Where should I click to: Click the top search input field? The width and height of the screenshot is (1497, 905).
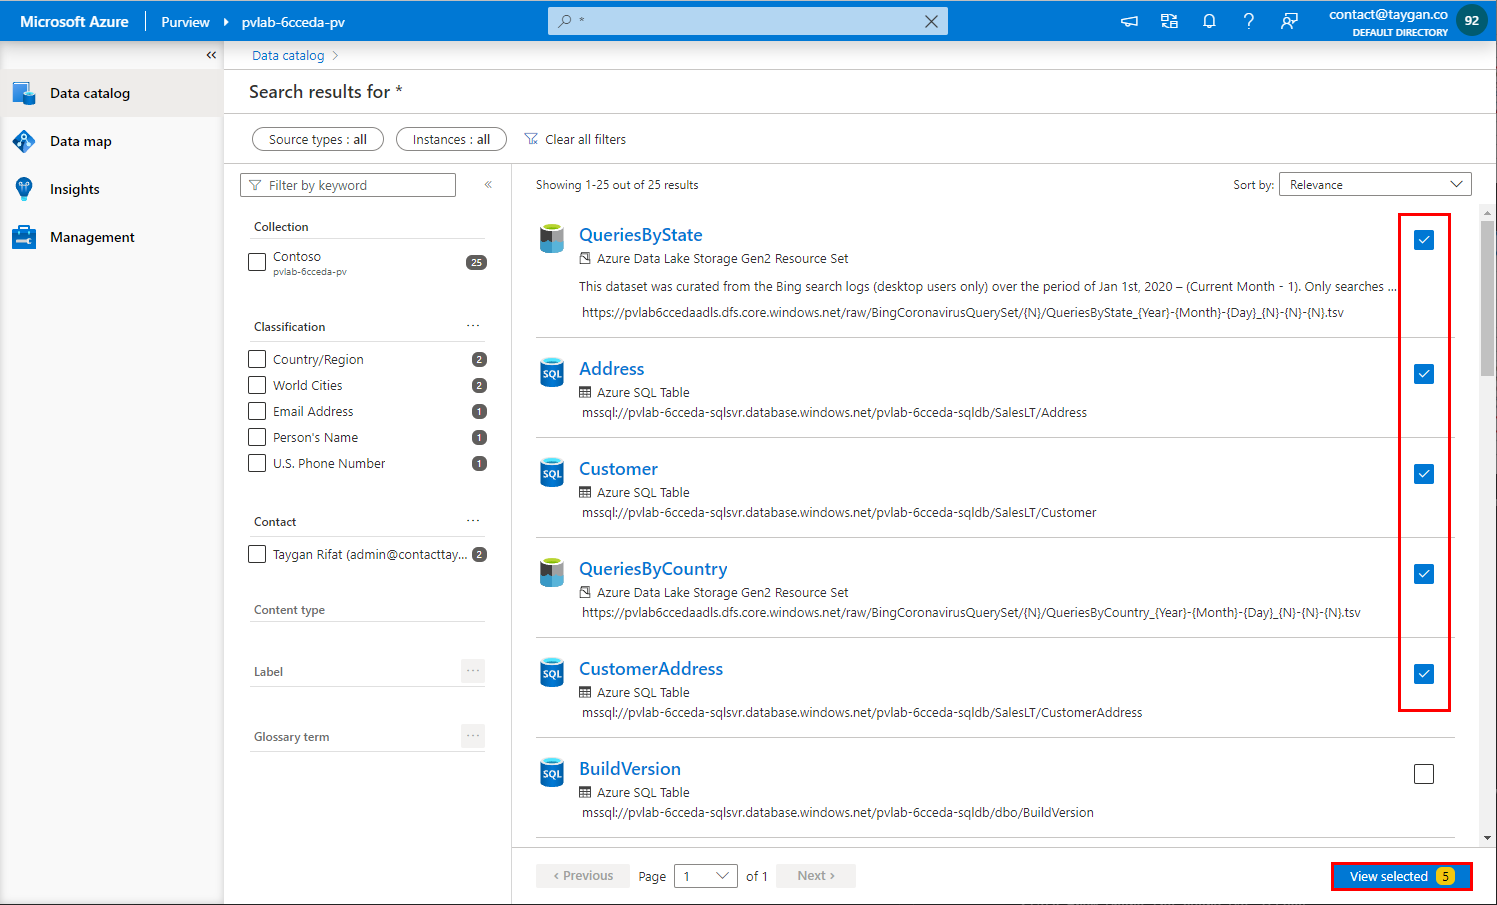click(x=748, y=21)
